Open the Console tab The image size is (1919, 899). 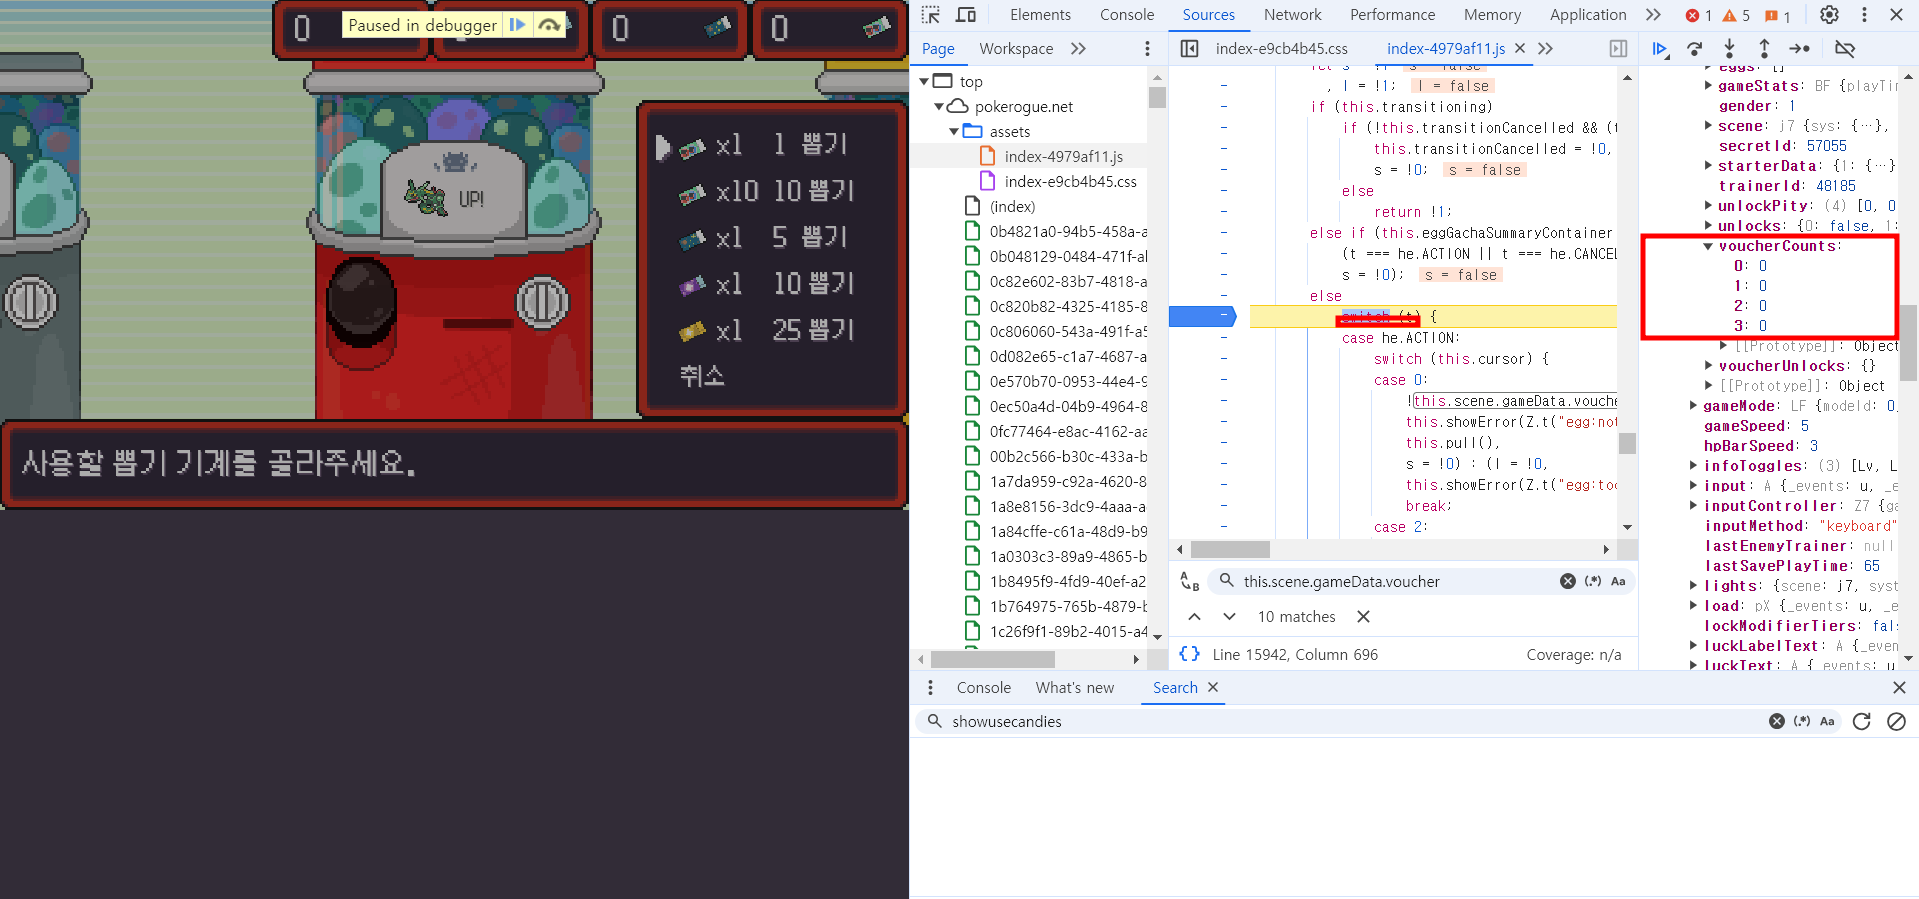[x=1127, y=15]
